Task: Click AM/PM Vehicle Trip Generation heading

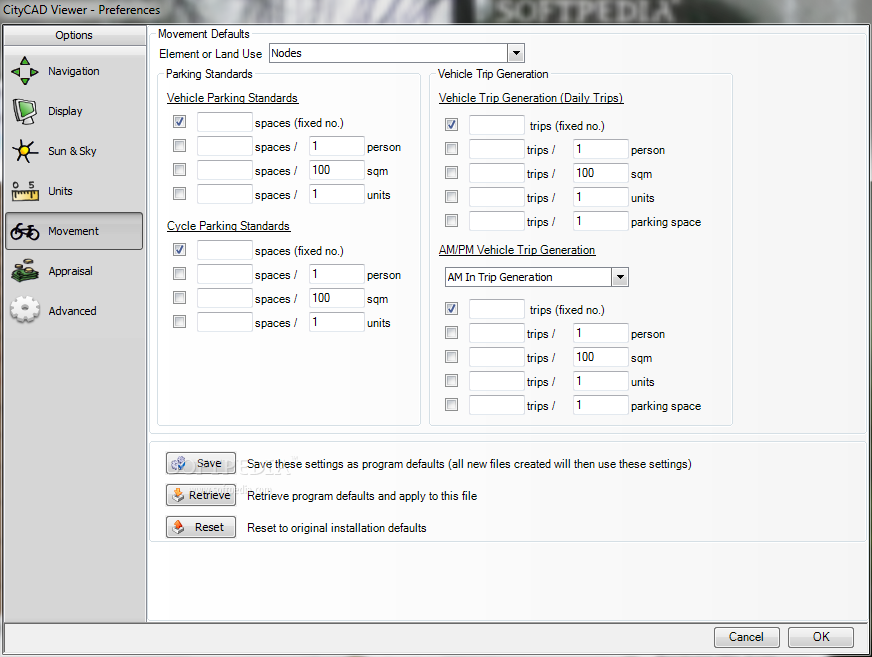Action: click(517, 250)
